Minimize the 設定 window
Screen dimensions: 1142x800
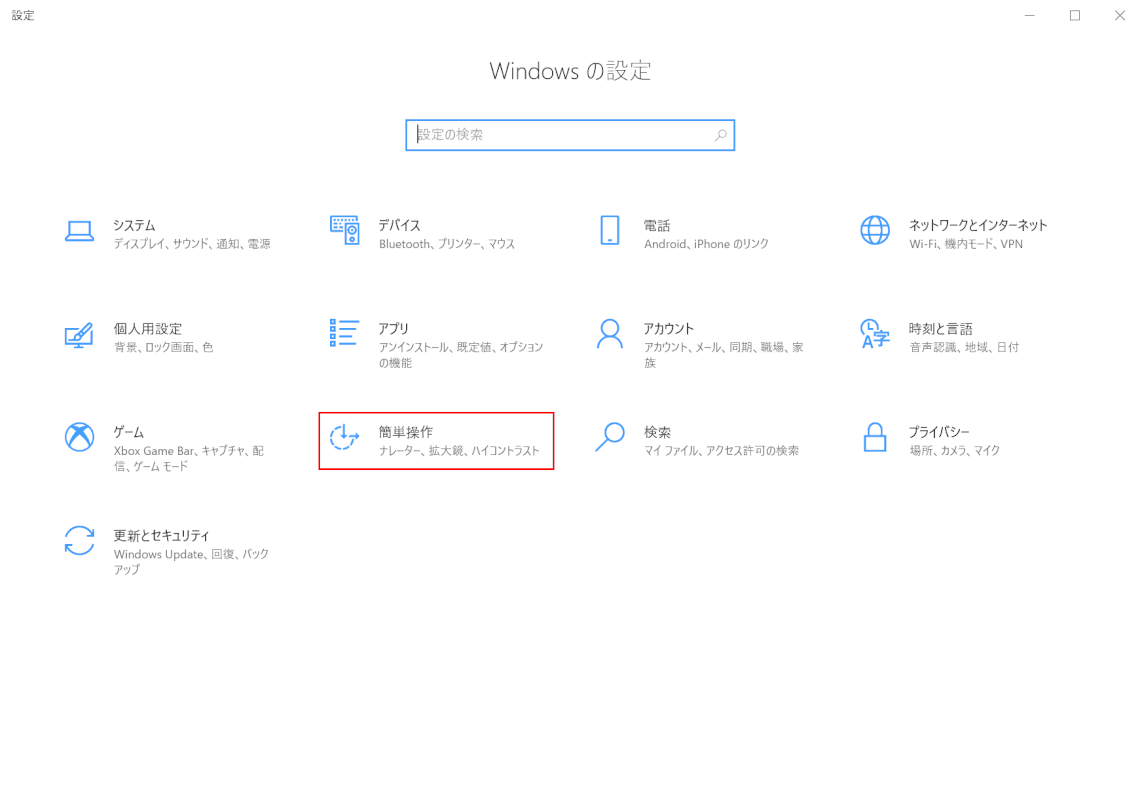pyautogui.click(x=1029, y=15)
